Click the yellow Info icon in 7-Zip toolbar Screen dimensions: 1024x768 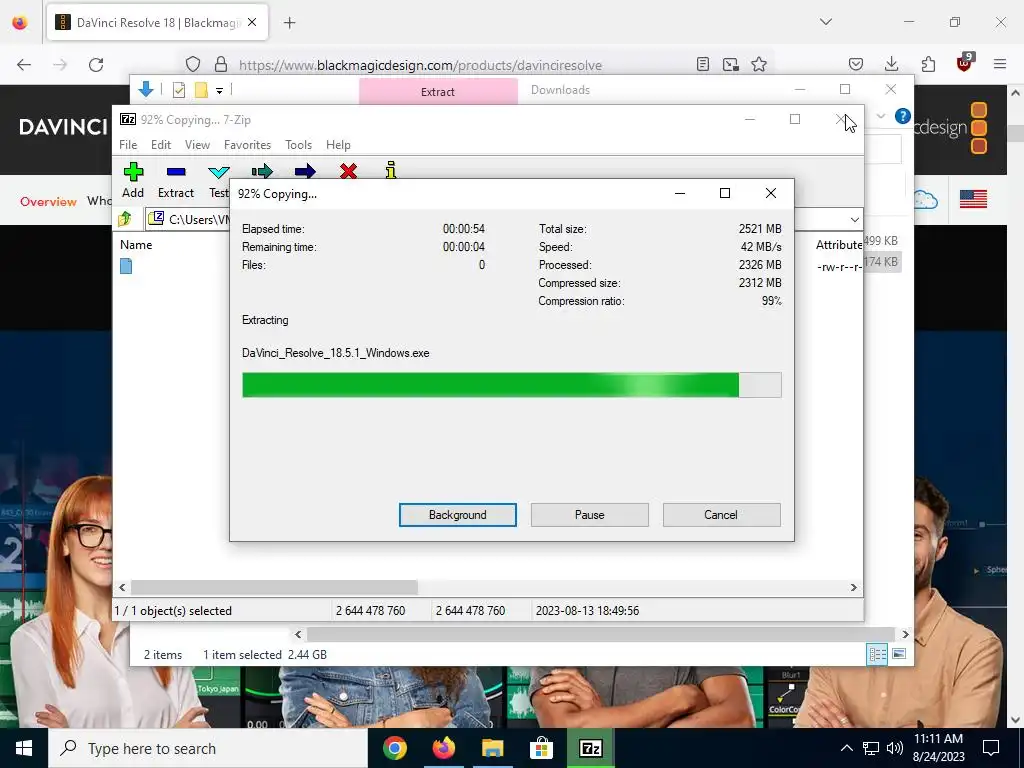391,170
